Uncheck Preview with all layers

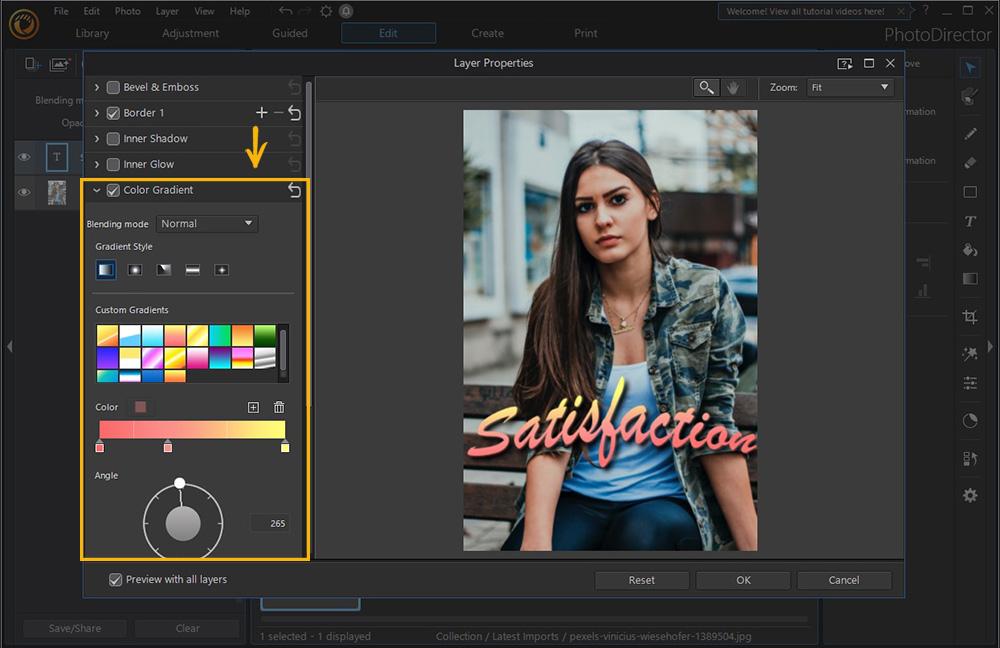click(116, 579)
